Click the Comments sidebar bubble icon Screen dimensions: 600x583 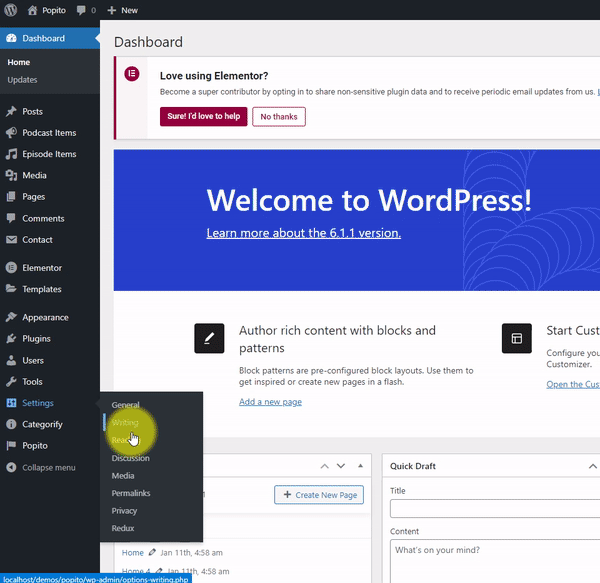point(11,218)
